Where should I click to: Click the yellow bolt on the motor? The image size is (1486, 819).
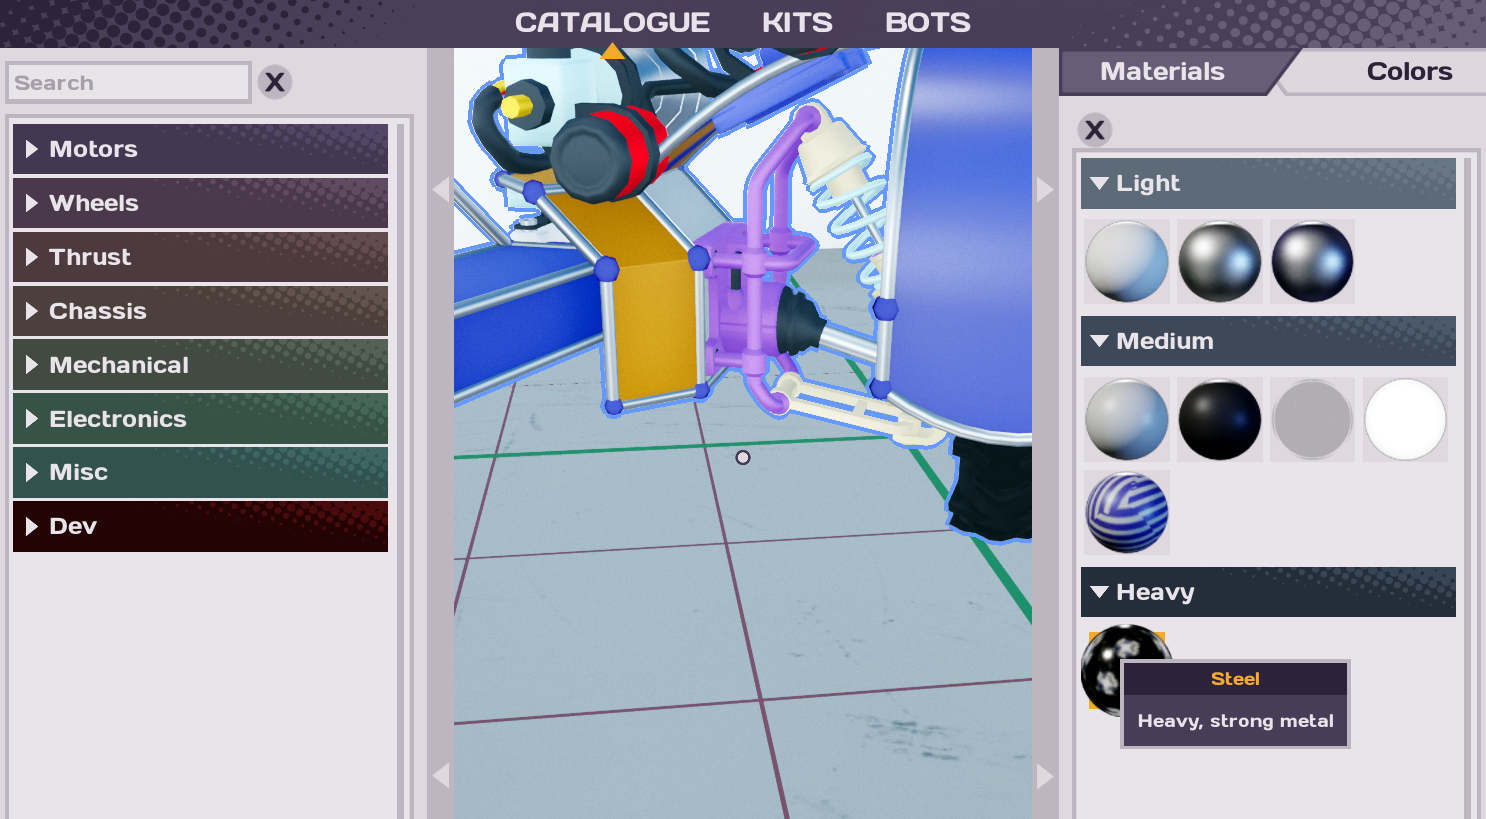(517, 105)
